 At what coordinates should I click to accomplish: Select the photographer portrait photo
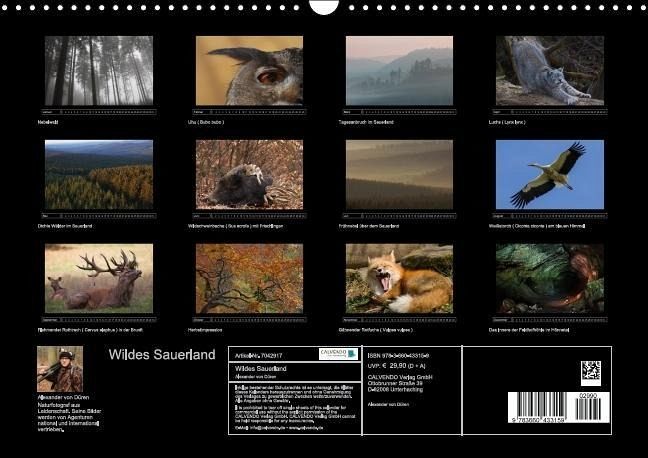pyautogui.click(x=60, y=369)
